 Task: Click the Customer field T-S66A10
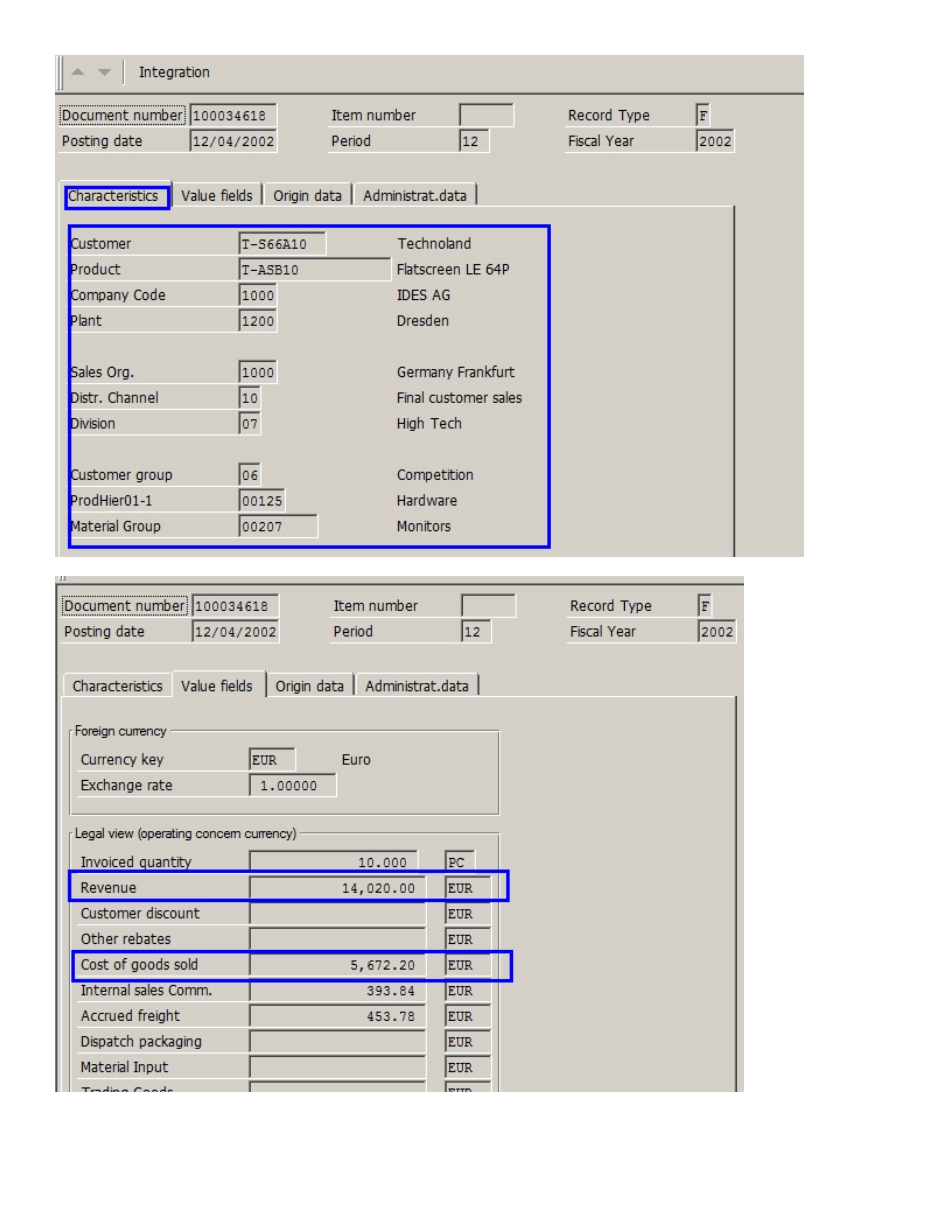(283, 244)
